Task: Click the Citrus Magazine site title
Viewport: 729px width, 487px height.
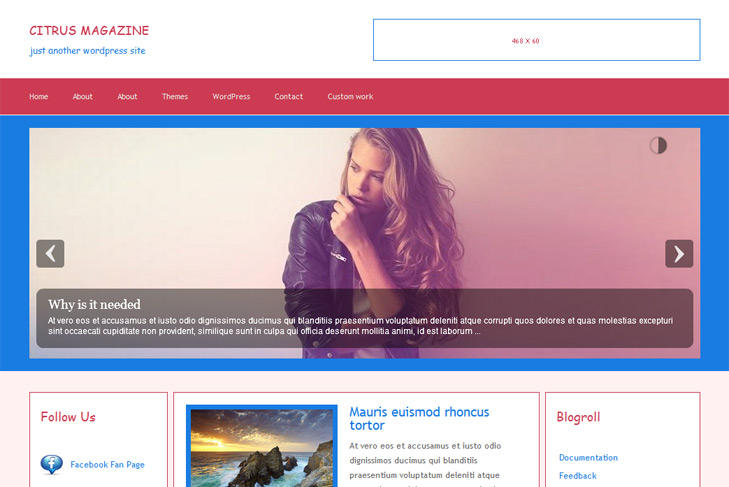Action: pos(89,31)
